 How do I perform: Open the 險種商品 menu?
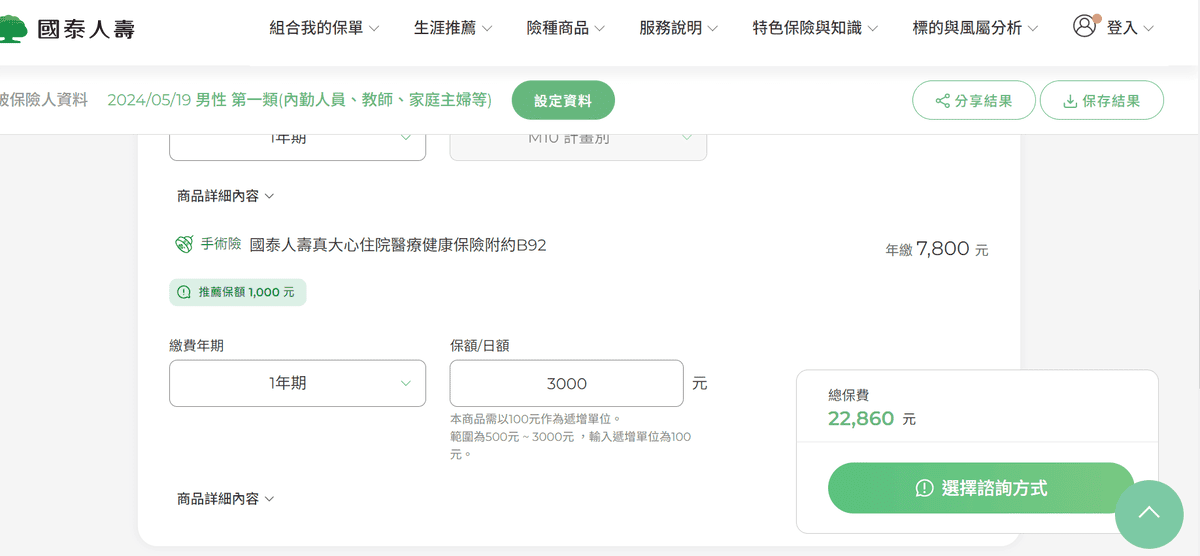[566, 28]
